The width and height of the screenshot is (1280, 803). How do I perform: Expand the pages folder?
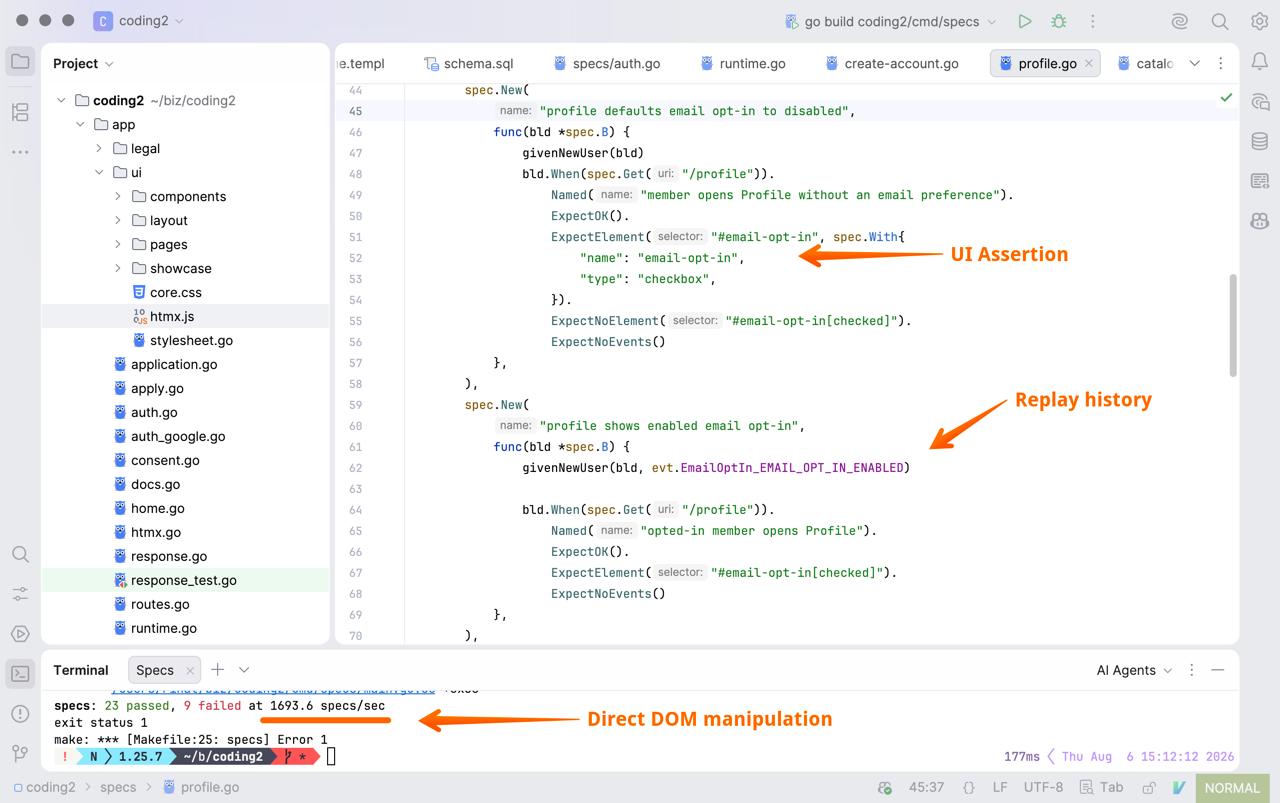point(118,244)
